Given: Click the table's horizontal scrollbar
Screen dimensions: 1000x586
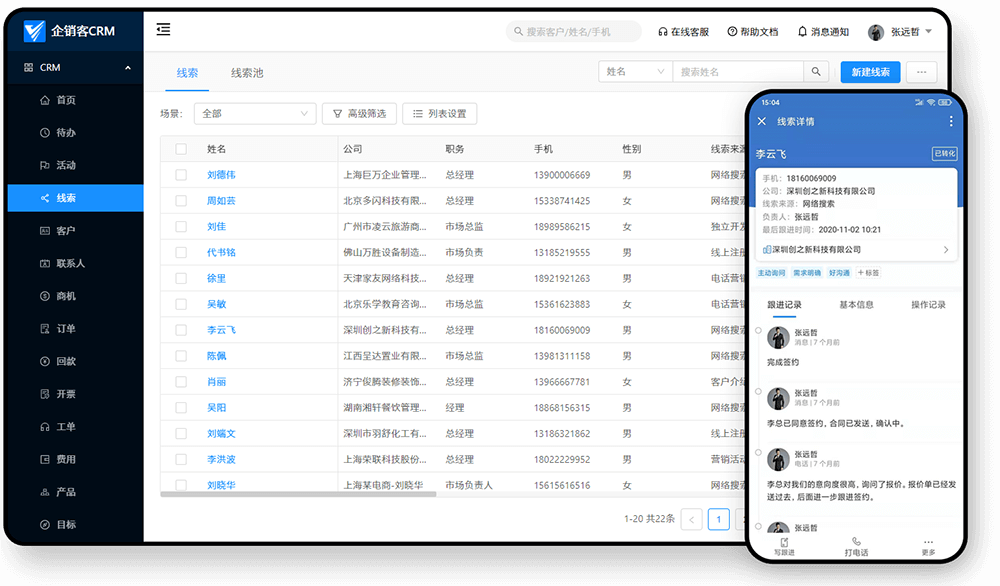Looking at the screenshot, I should click(x=298, y=494).
